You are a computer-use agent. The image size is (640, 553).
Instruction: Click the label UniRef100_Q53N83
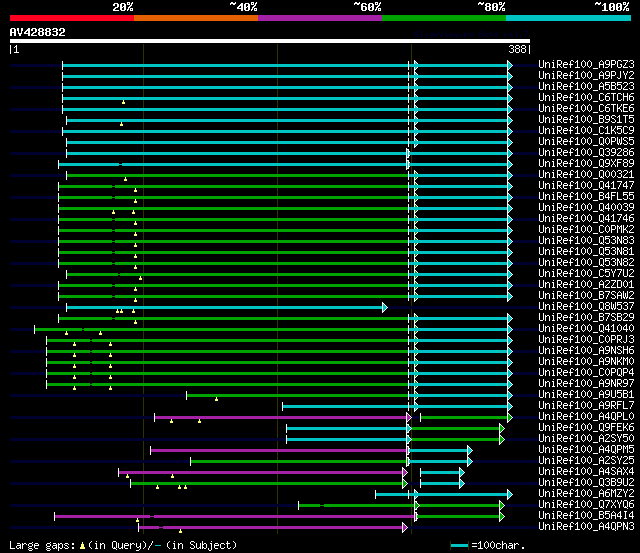(586, 241)
